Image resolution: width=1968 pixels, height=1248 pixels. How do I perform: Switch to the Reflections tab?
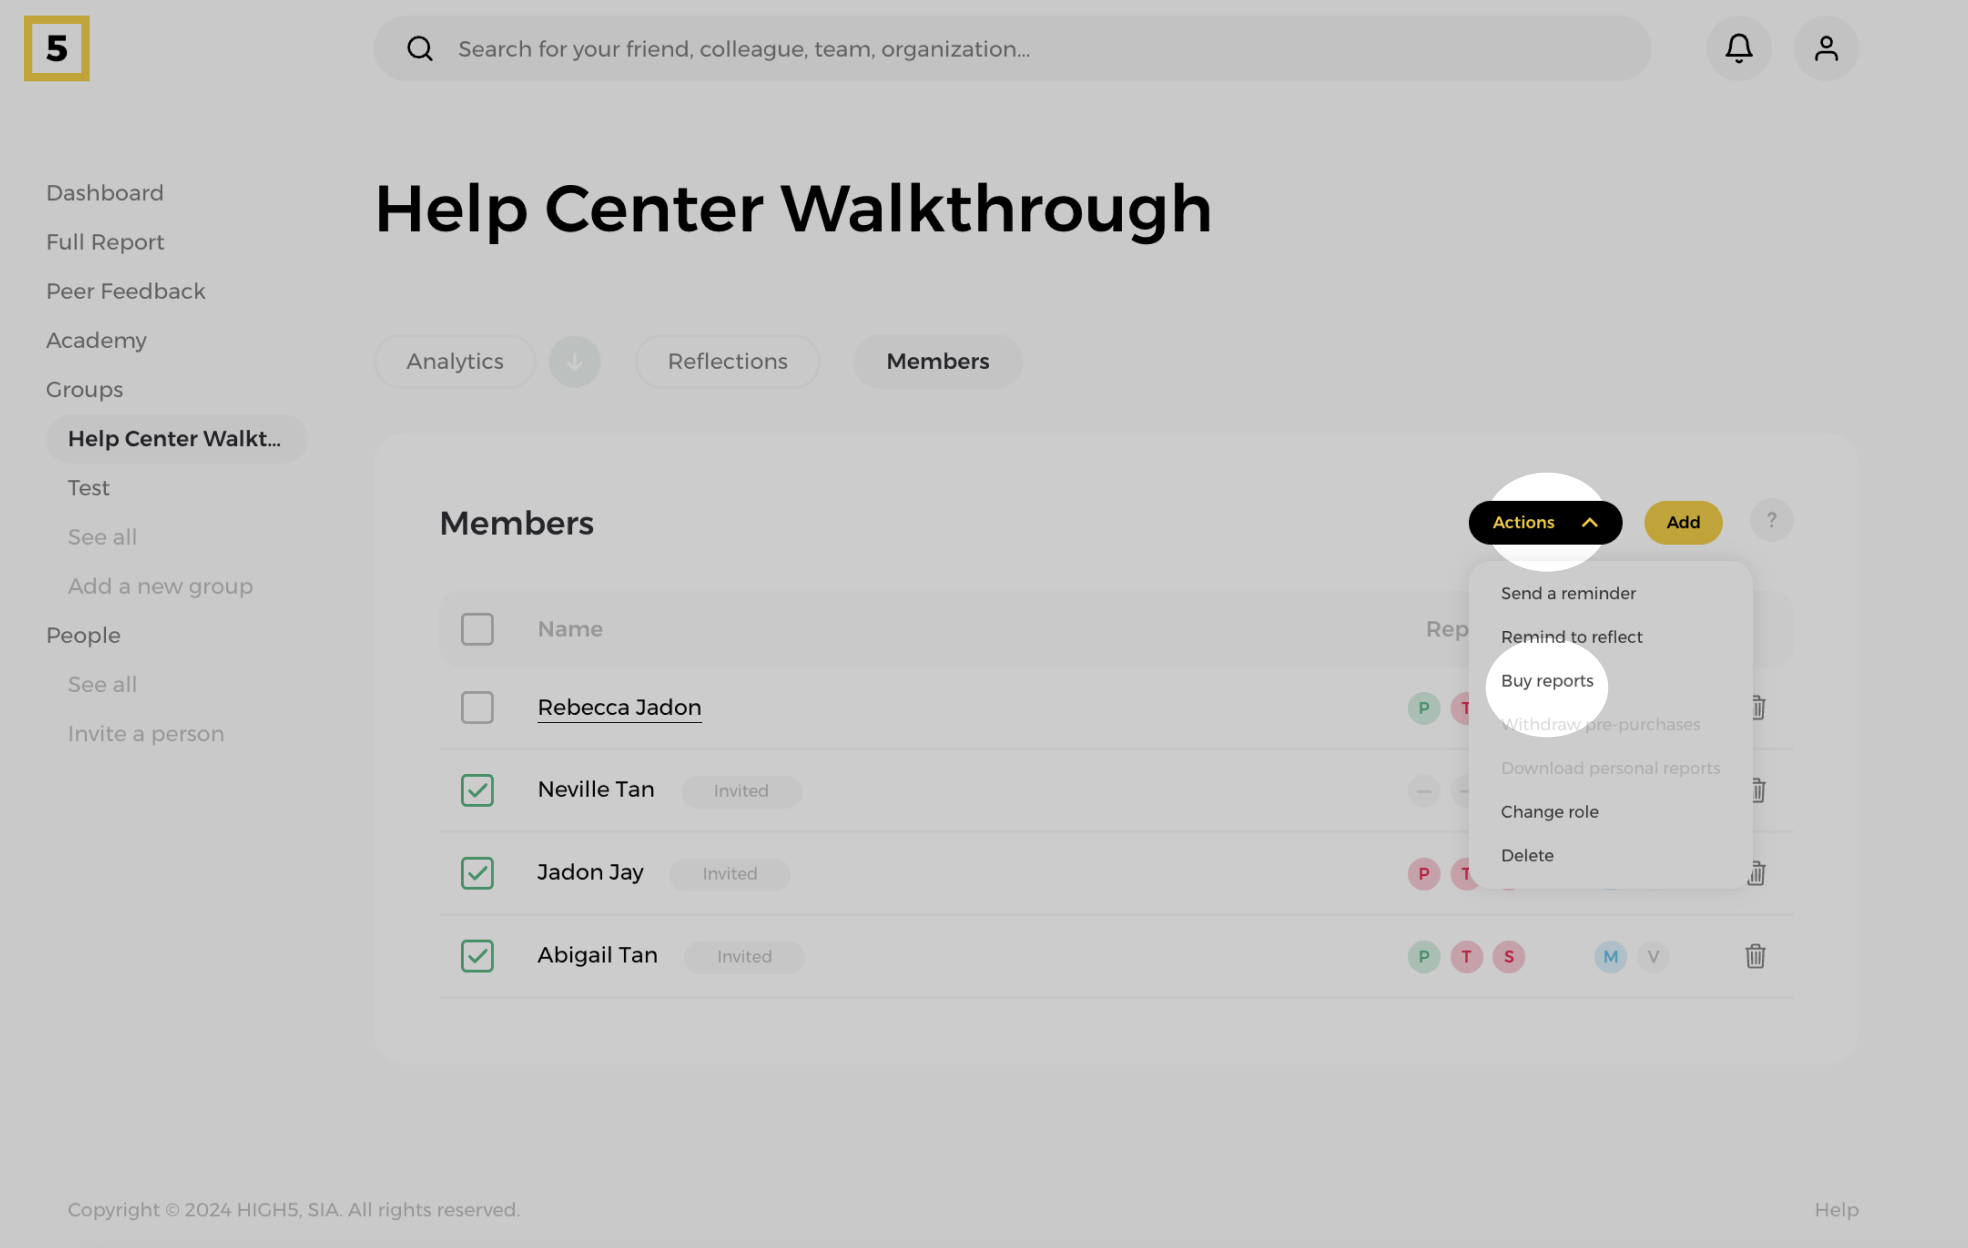pyautogui.click(x=727, y=361)
